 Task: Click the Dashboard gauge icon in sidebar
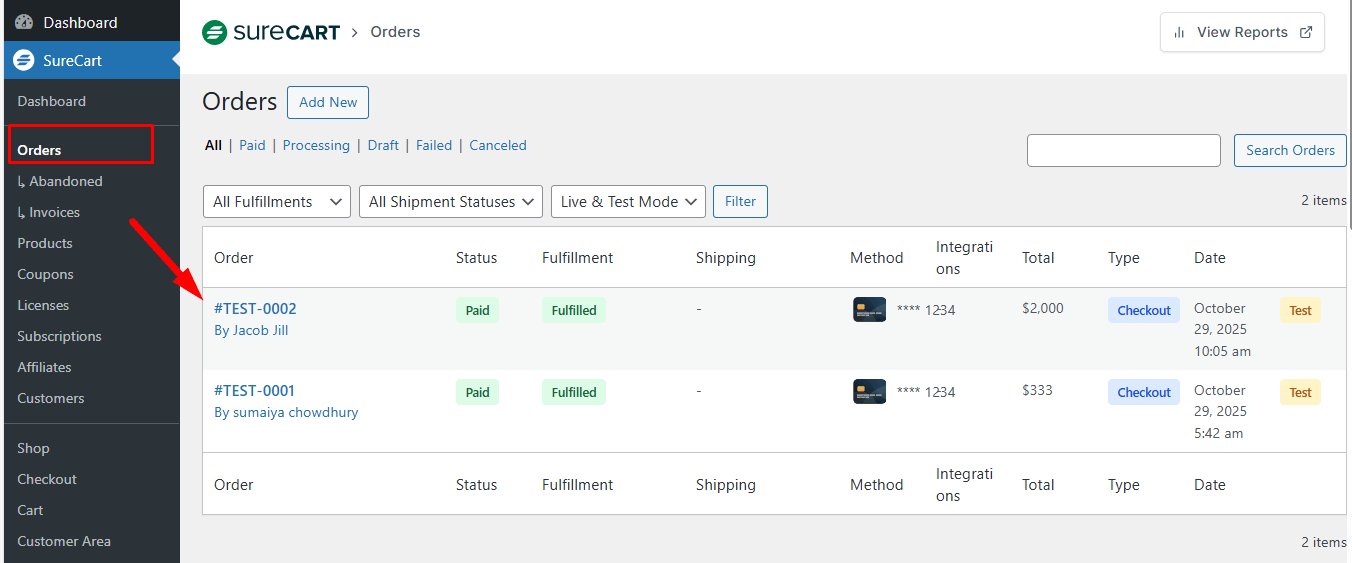24,22
